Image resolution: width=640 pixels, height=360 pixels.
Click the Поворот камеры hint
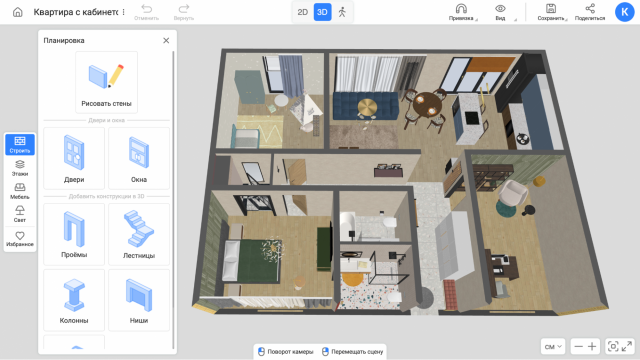point(286,351)
